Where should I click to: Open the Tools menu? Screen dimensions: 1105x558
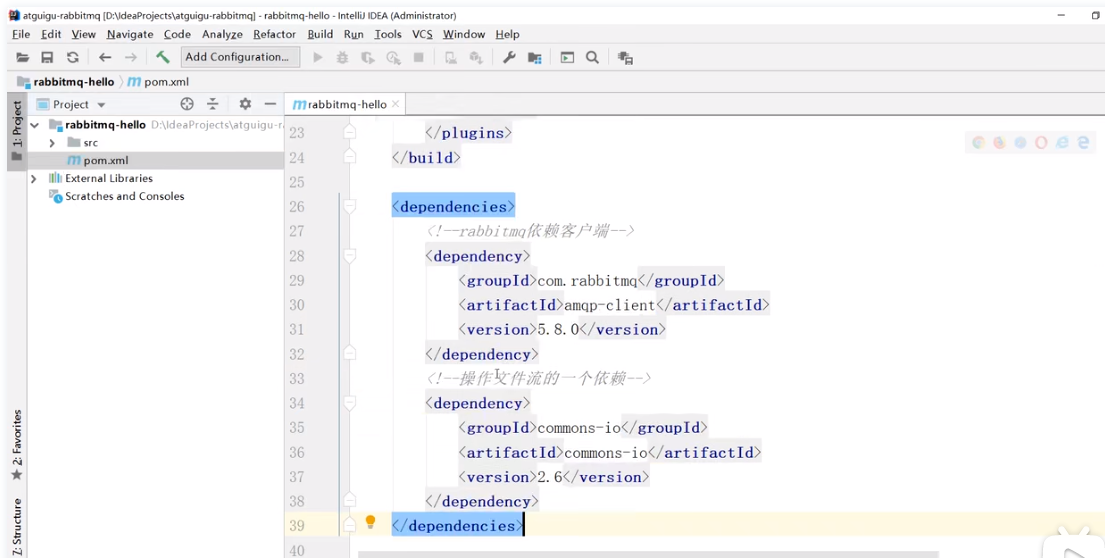point(388,34)
